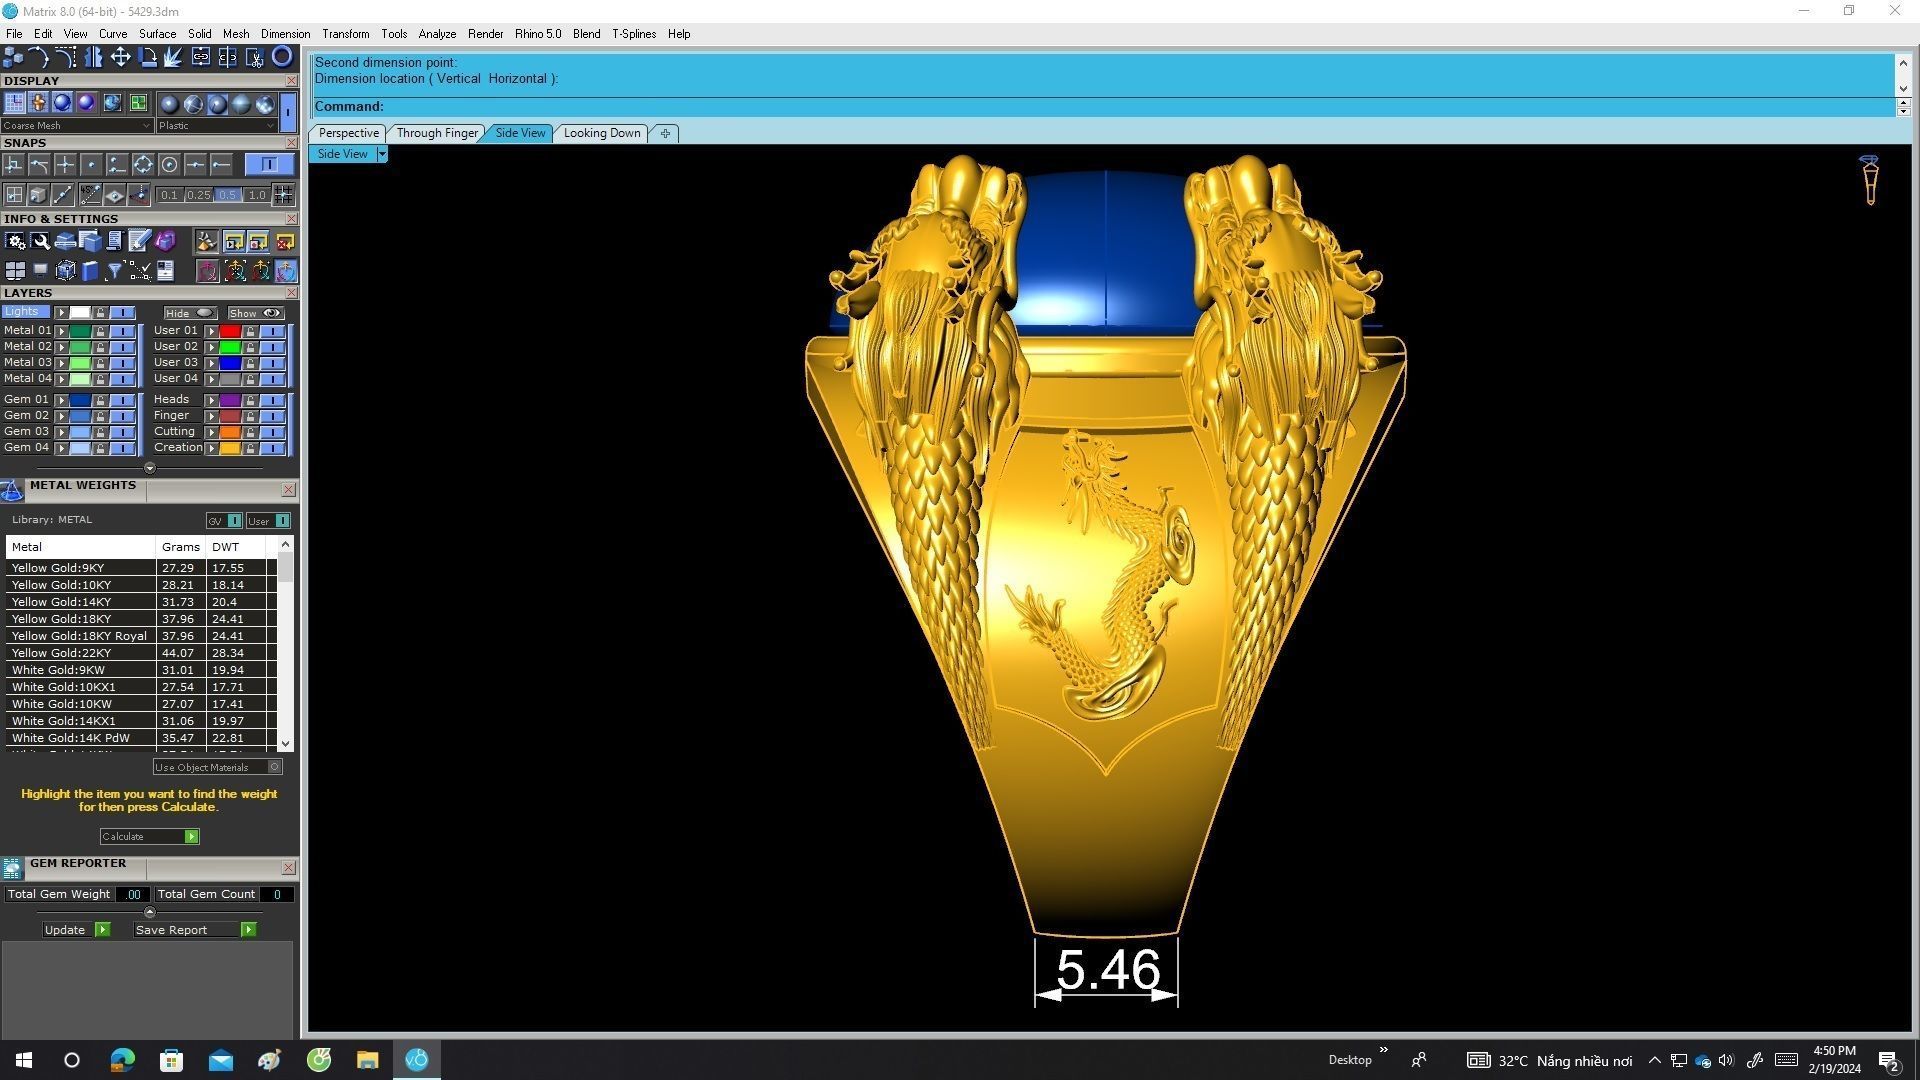
Task: Click the chain link join icon
Action: pos(201,57)
